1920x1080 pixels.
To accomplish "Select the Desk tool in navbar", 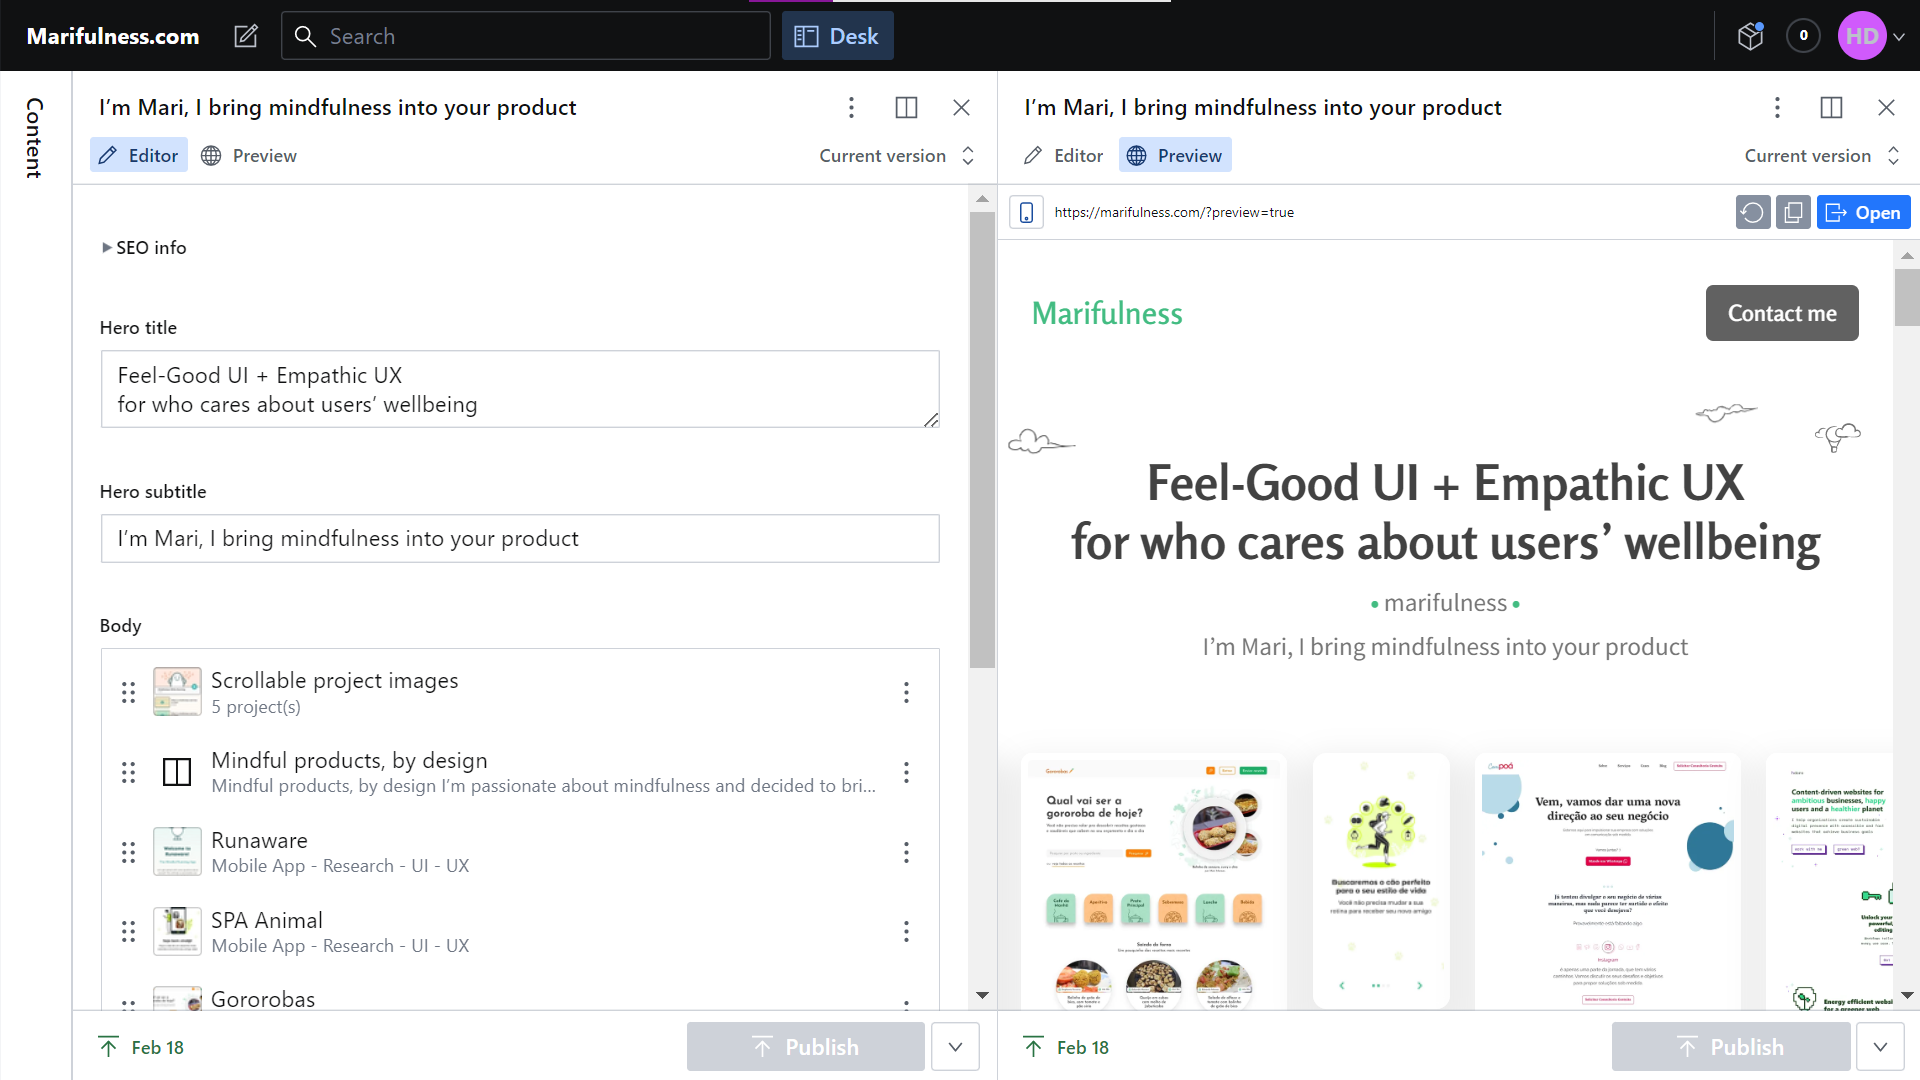I will 837,36.
